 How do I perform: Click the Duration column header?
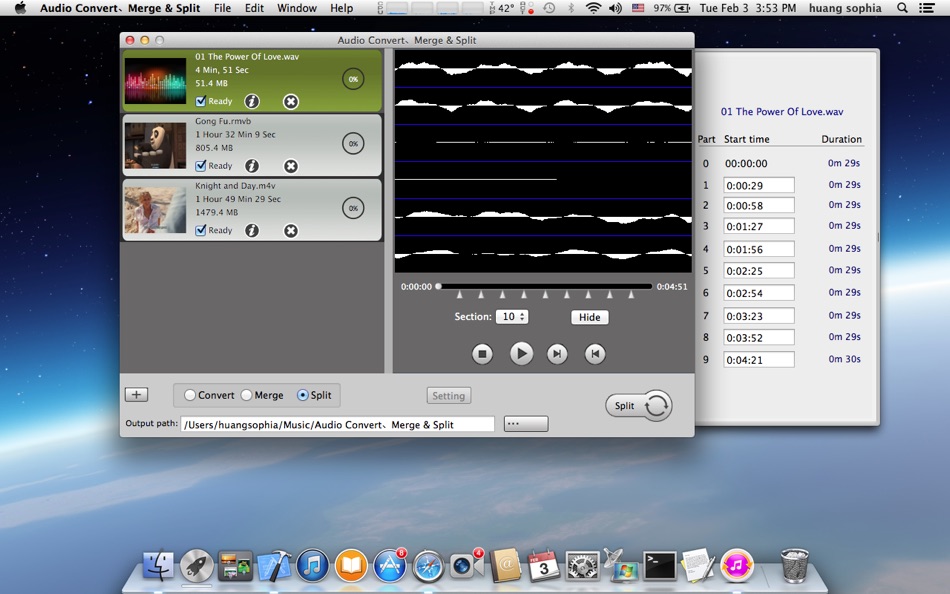pos(842,139)
